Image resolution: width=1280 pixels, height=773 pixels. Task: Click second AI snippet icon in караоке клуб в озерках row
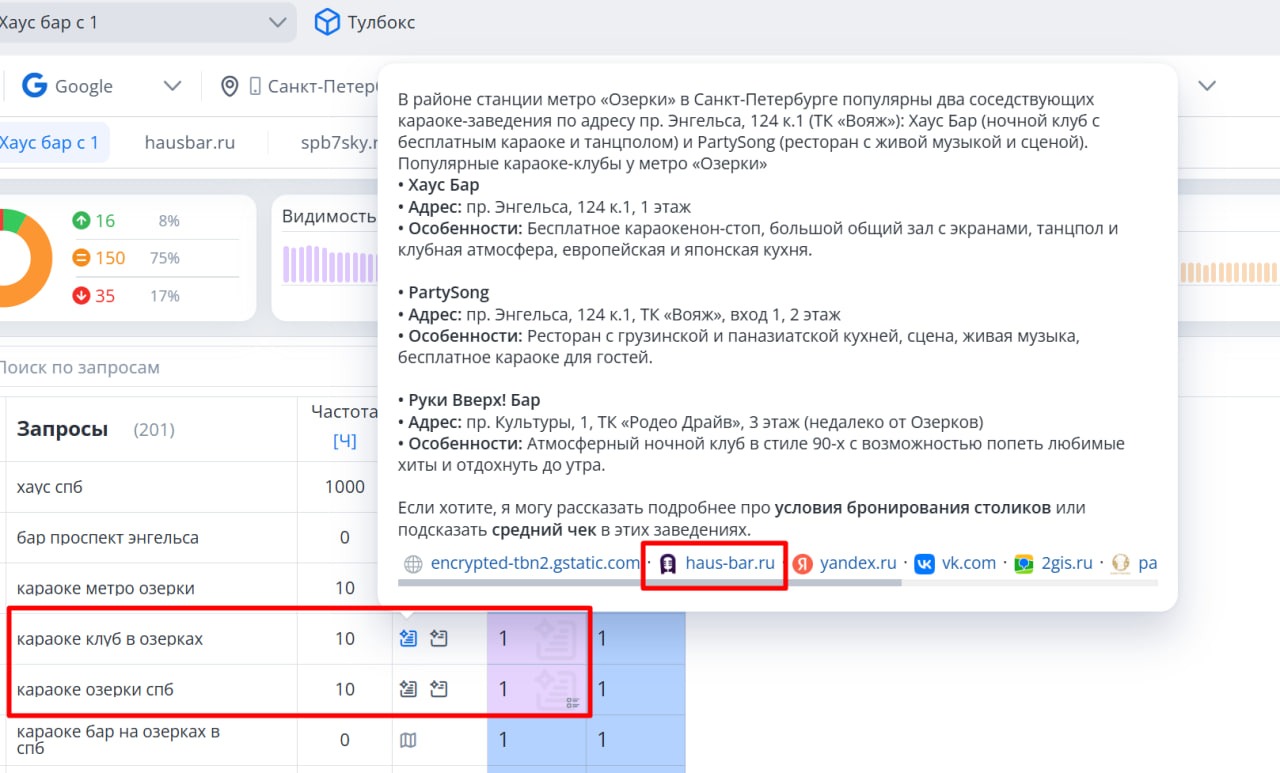coord(439,638)
